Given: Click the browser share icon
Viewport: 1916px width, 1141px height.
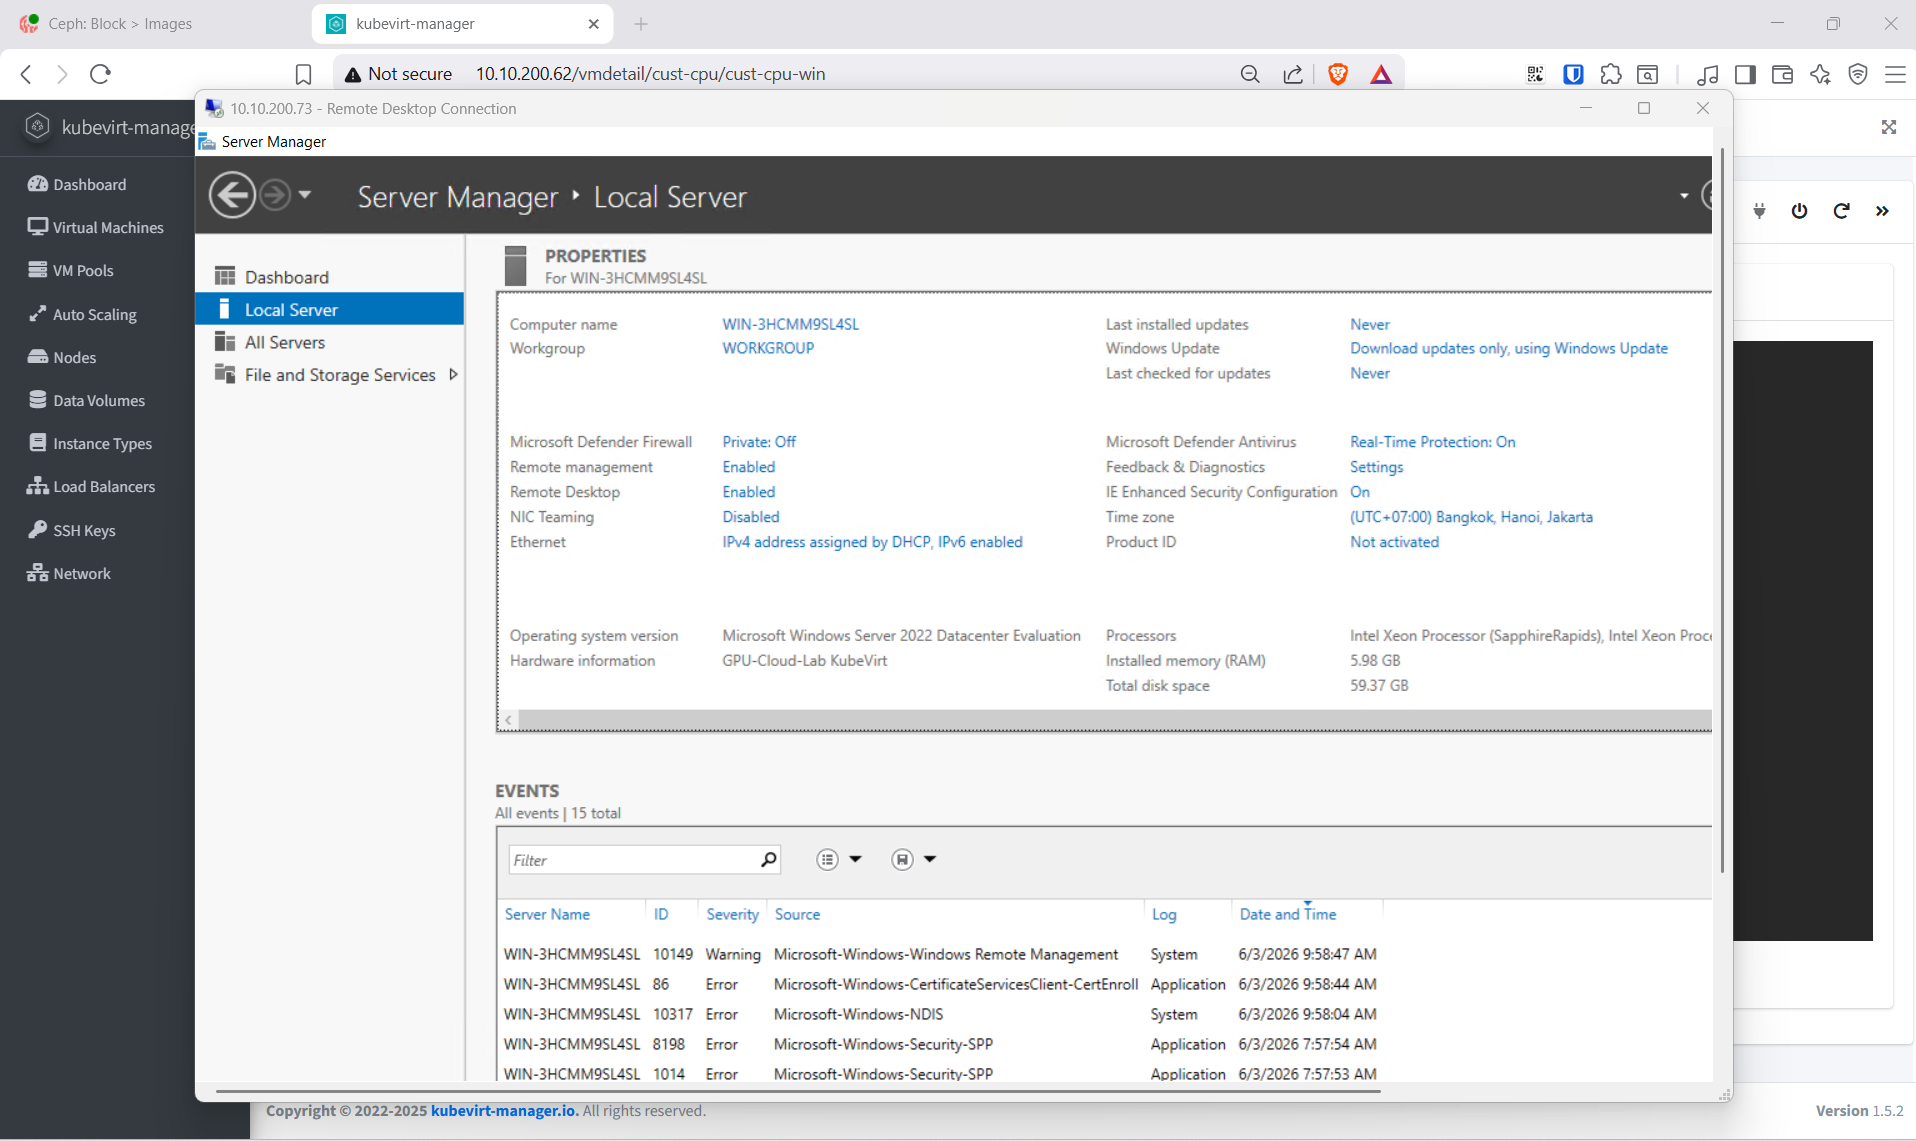Looking at the screenshot, I should [x=1293, y=74].
